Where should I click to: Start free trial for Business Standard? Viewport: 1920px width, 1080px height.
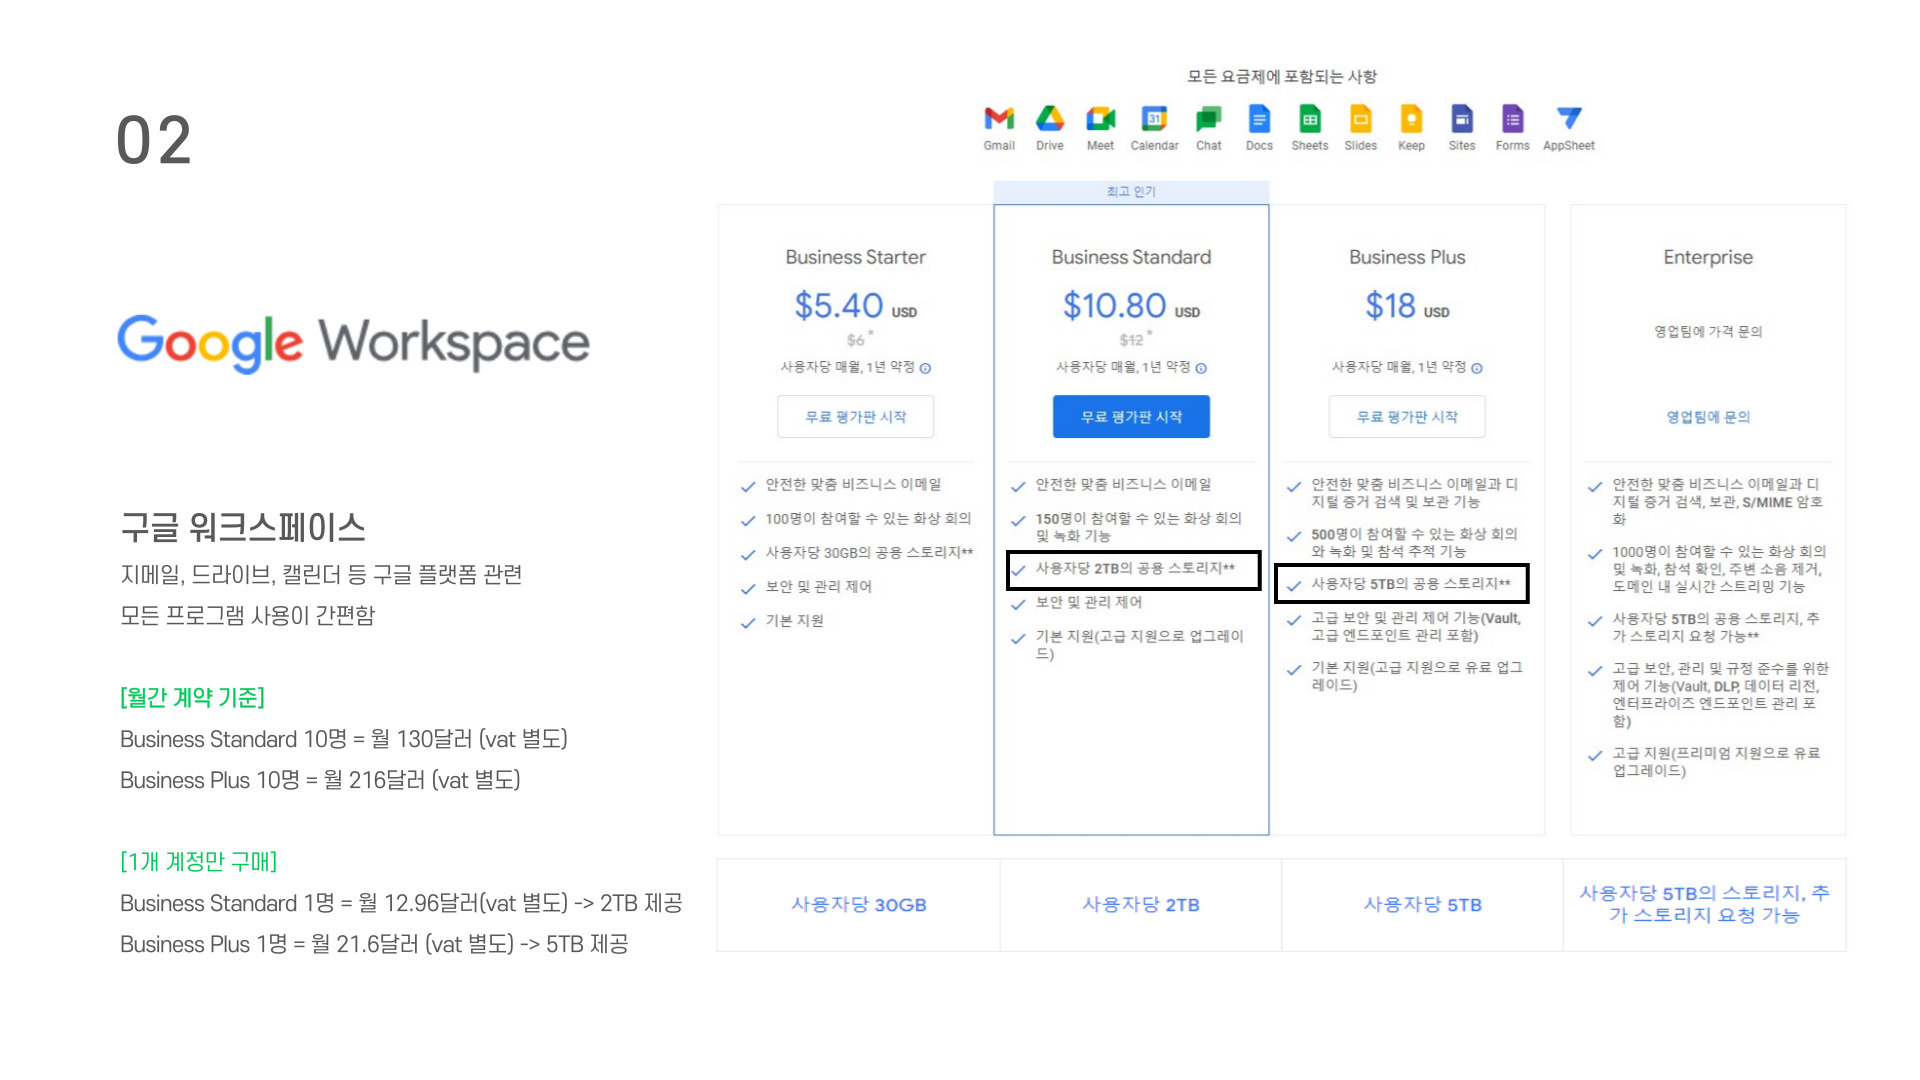1131,417
